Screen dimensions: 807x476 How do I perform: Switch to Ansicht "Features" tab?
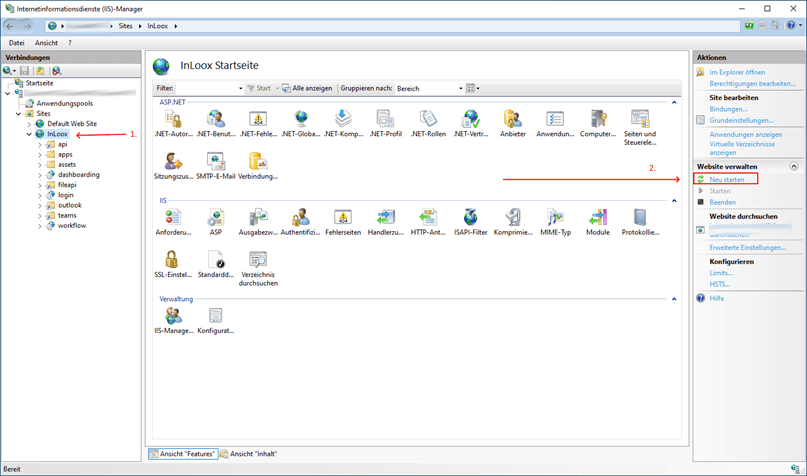tap(183, 454)
